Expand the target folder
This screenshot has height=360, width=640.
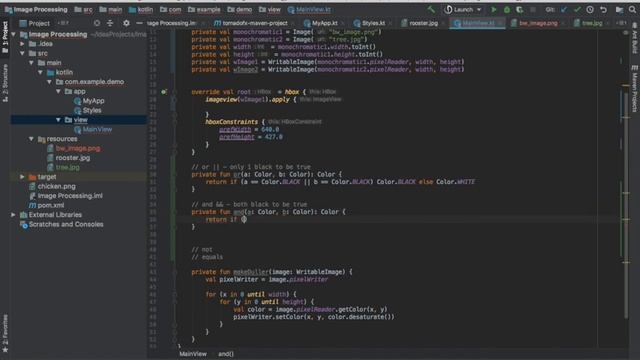[22, 177]
